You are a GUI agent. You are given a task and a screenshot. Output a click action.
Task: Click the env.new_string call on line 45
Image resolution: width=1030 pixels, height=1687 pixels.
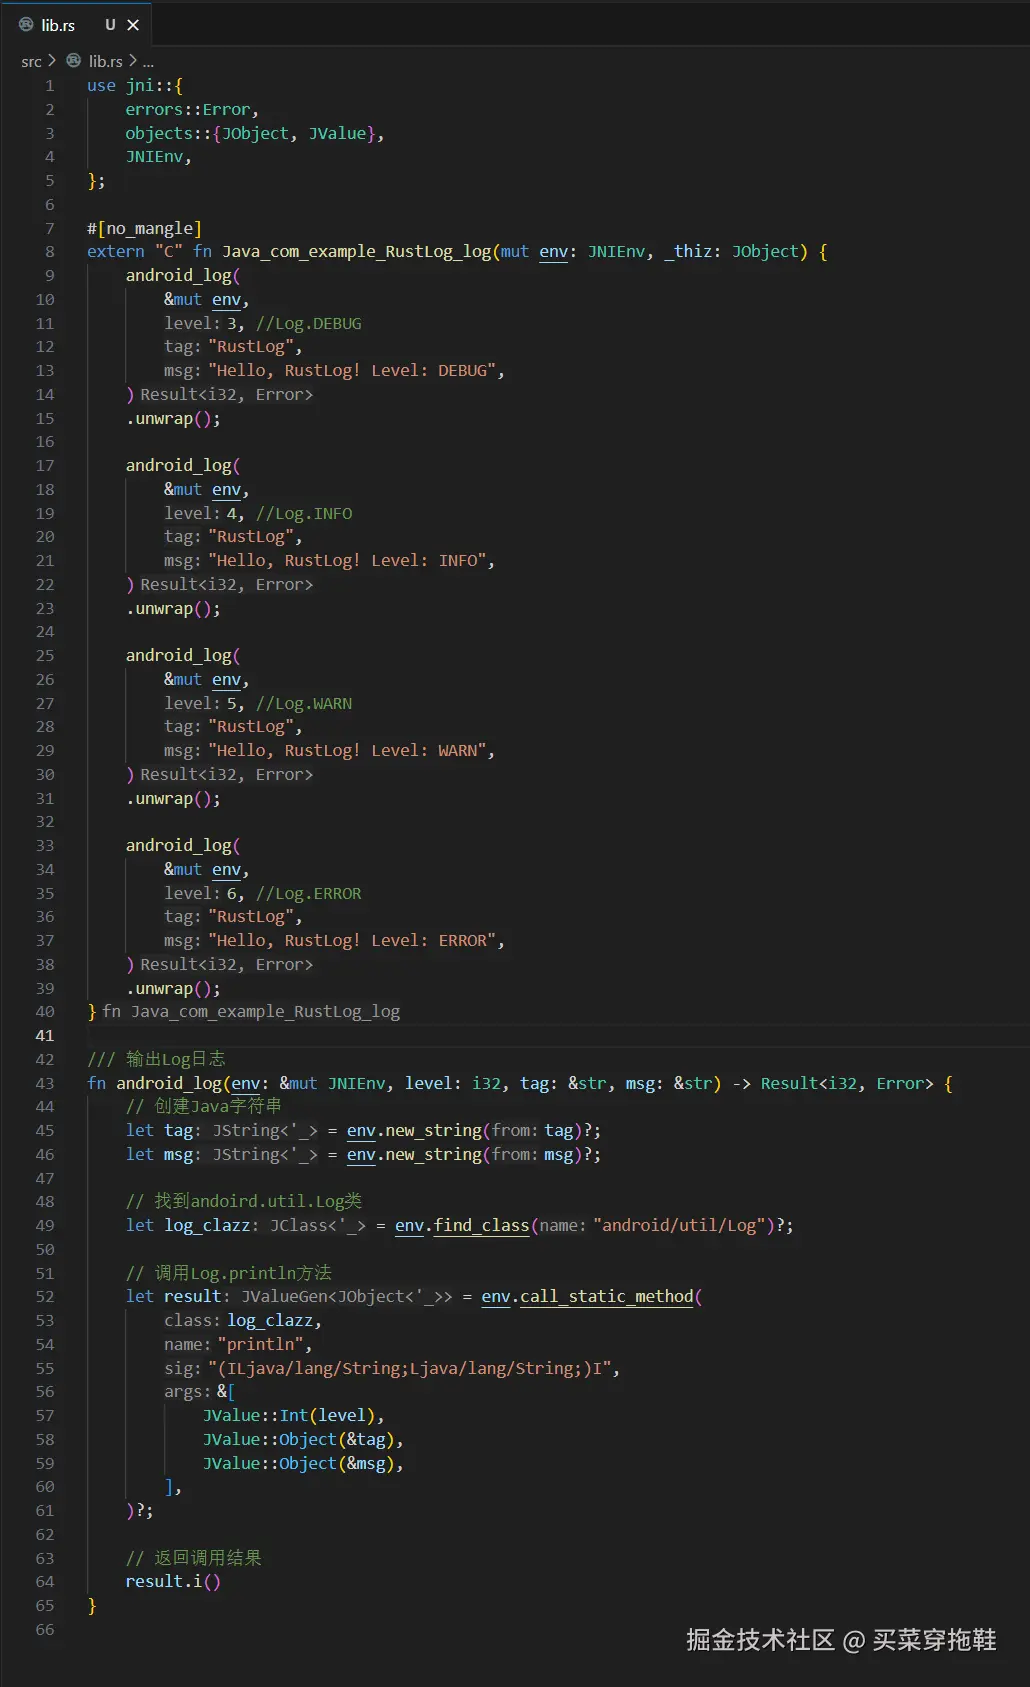pyautogui.click(x=414, y=1131)
